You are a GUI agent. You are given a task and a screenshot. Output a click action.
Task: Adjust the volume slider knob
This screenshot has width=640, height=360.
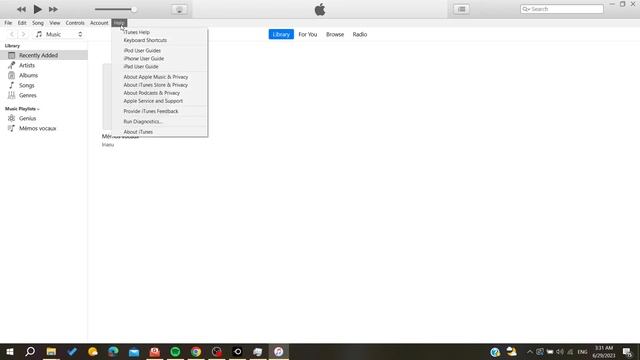(x=133, y=9)
